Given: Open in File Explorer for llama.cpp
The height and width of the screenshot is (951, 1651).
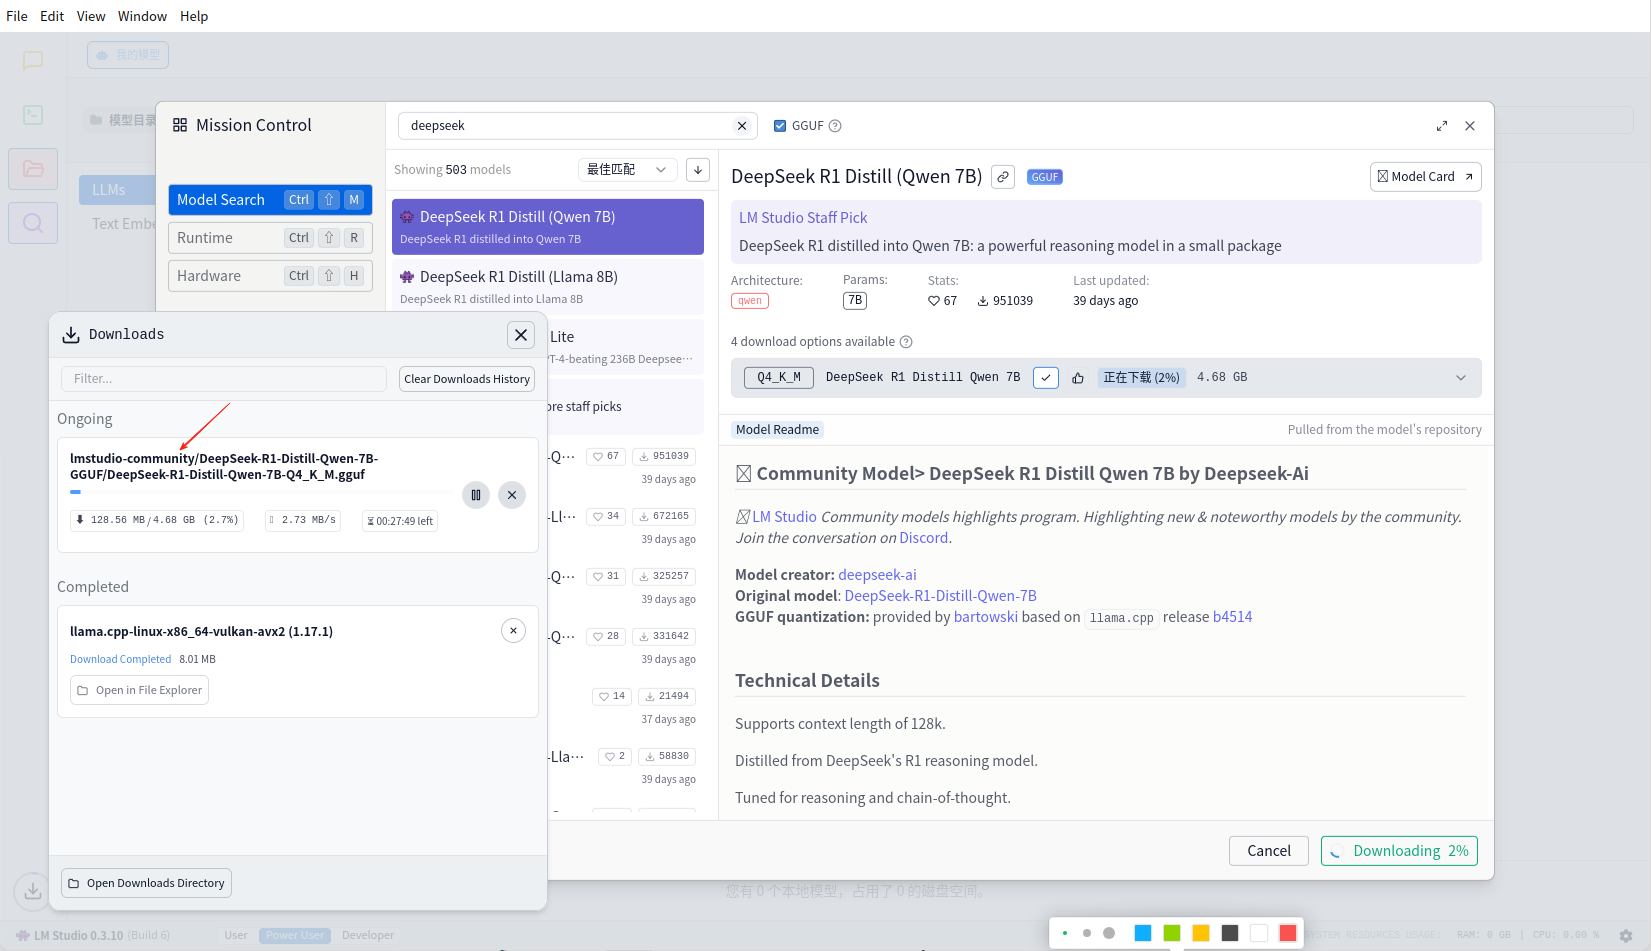Looking at the screenshot, I should pyautogui.click(x=139, y=690).
